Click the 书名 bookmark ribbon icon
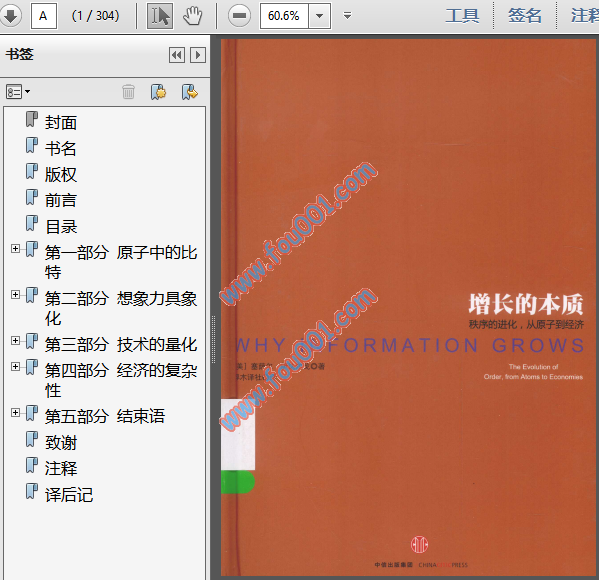 32,145
